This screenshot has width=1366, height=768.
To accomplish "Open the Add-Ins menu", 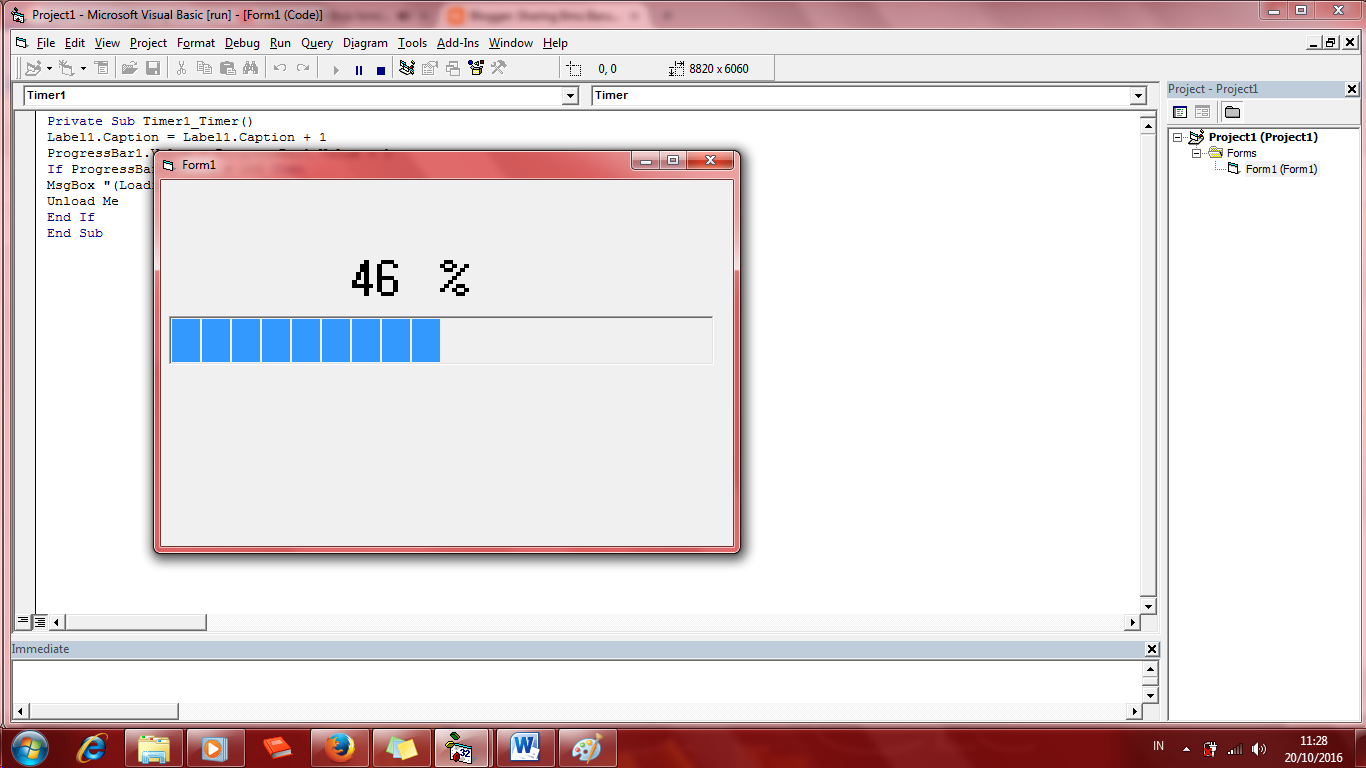I will click(x=458, y=43).
